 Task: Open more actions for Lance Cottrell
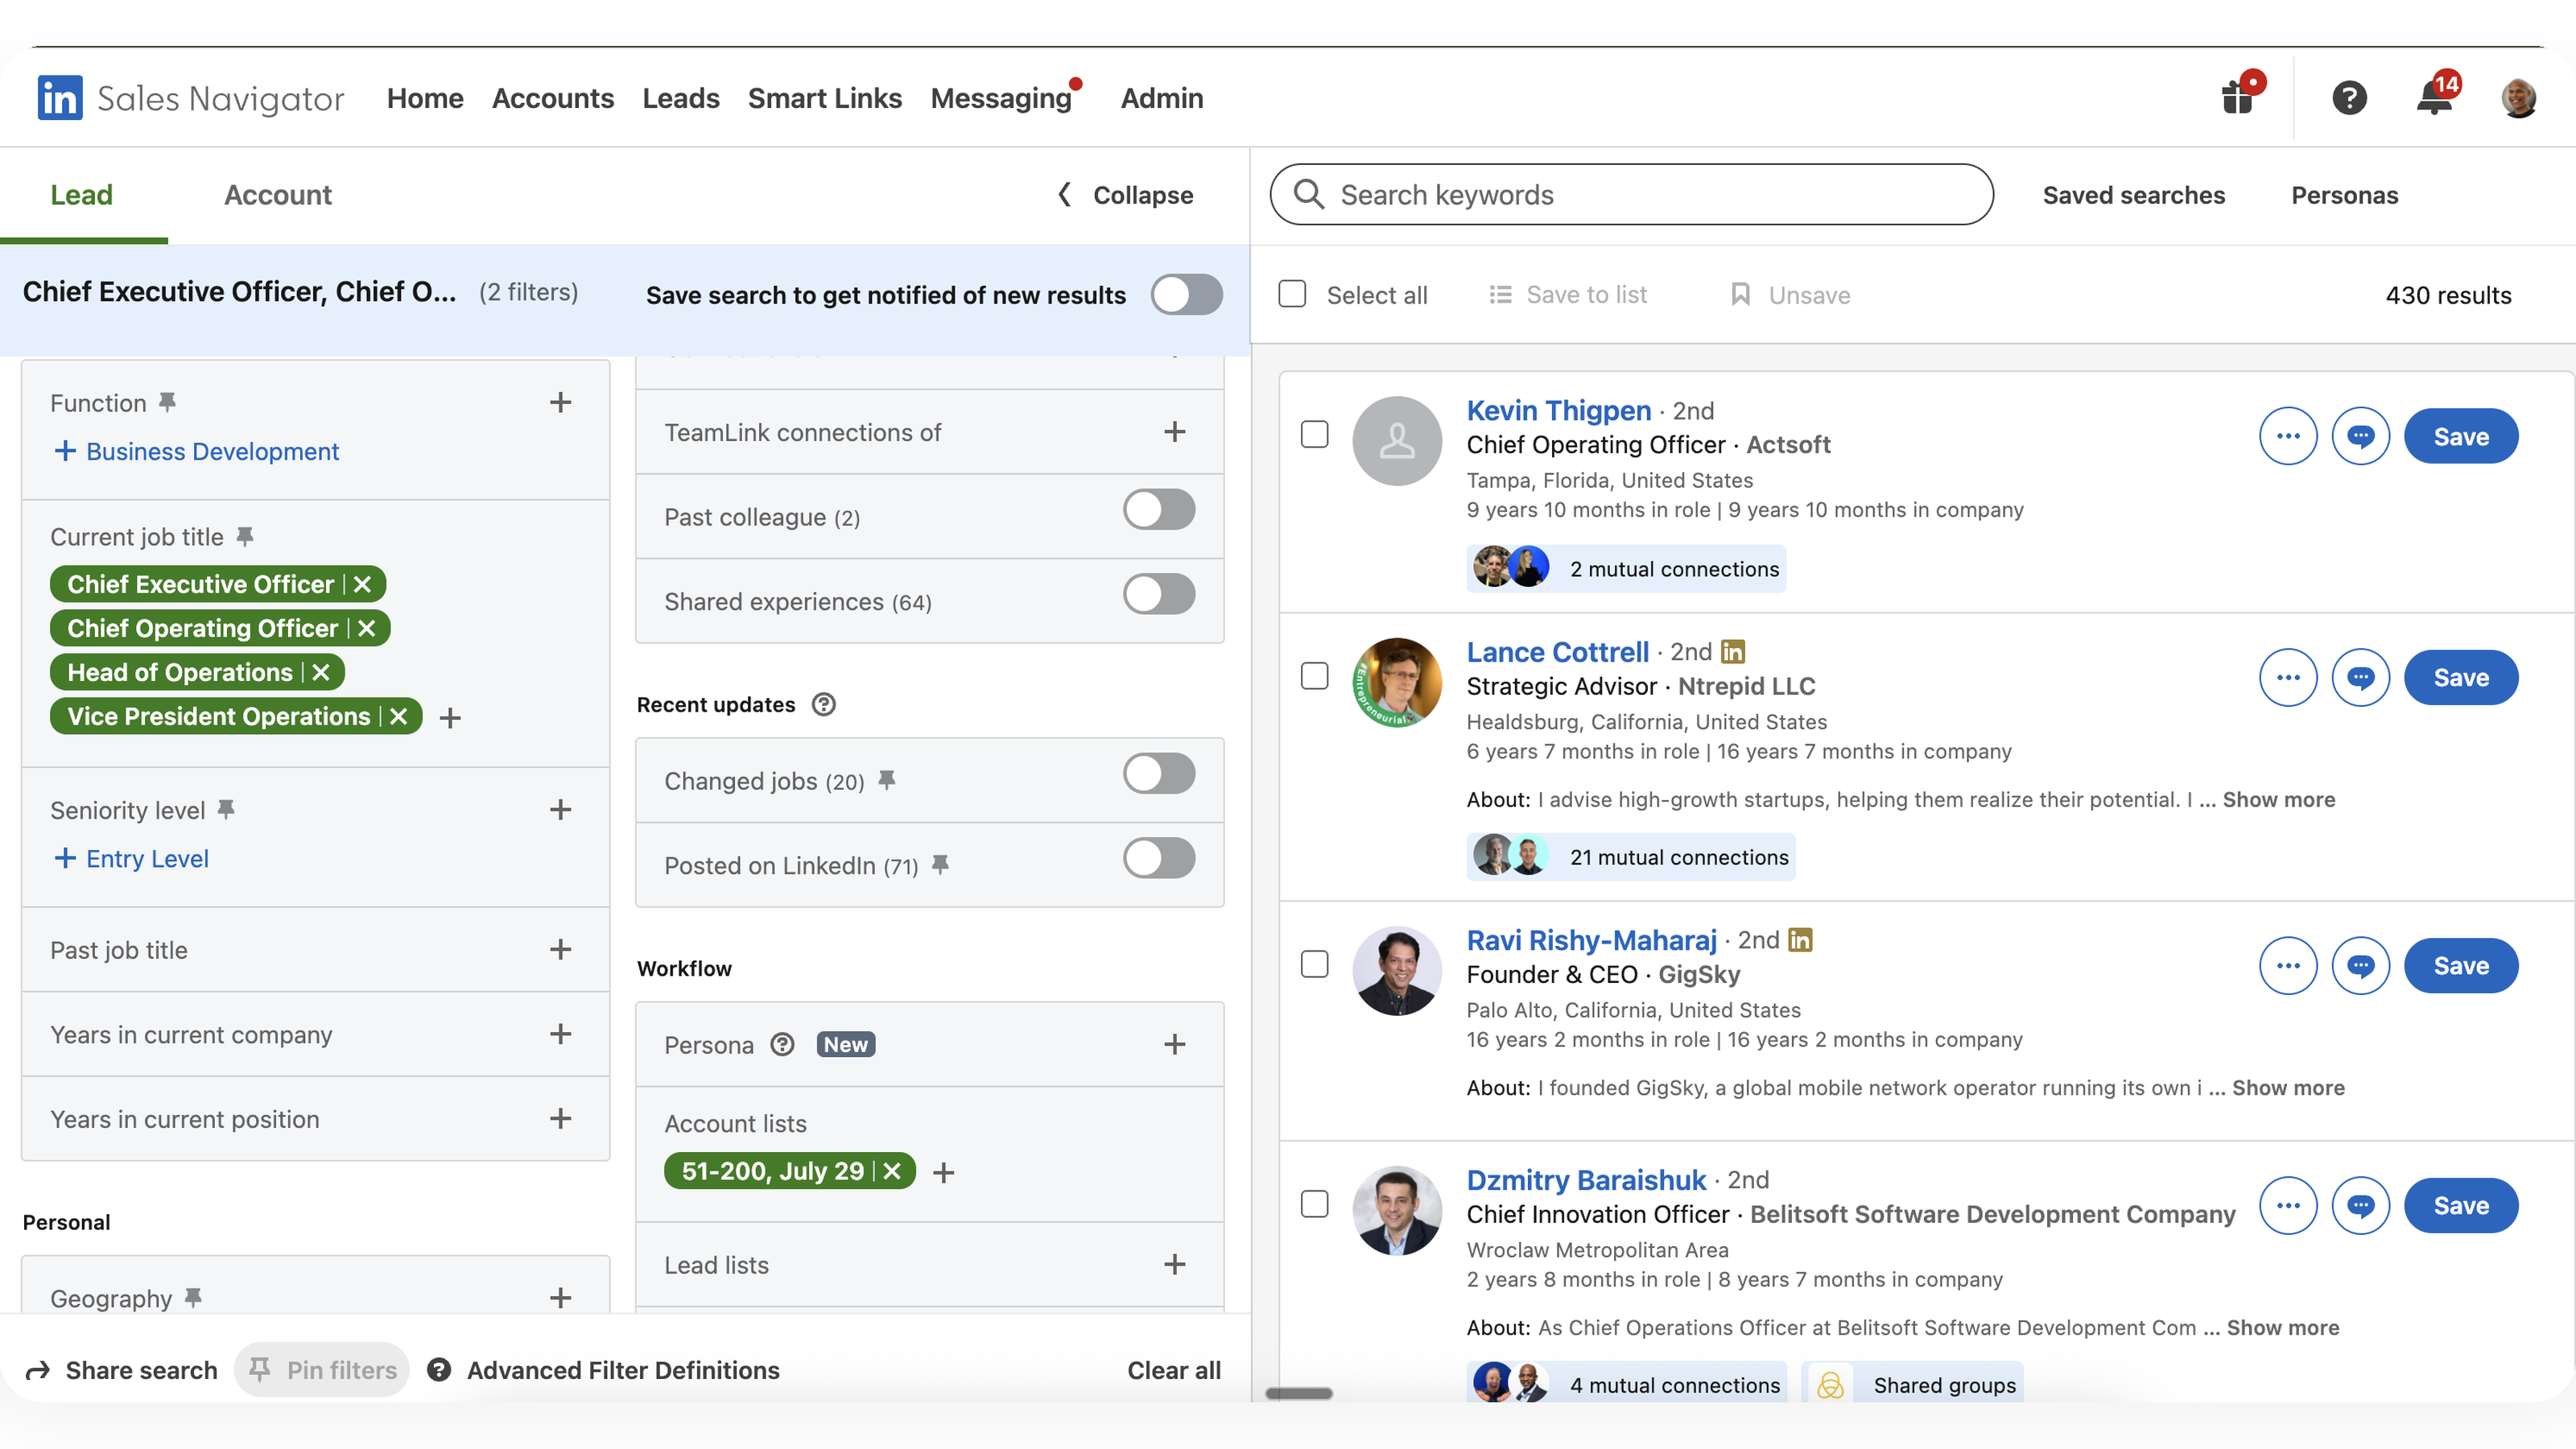point(2288,677)
